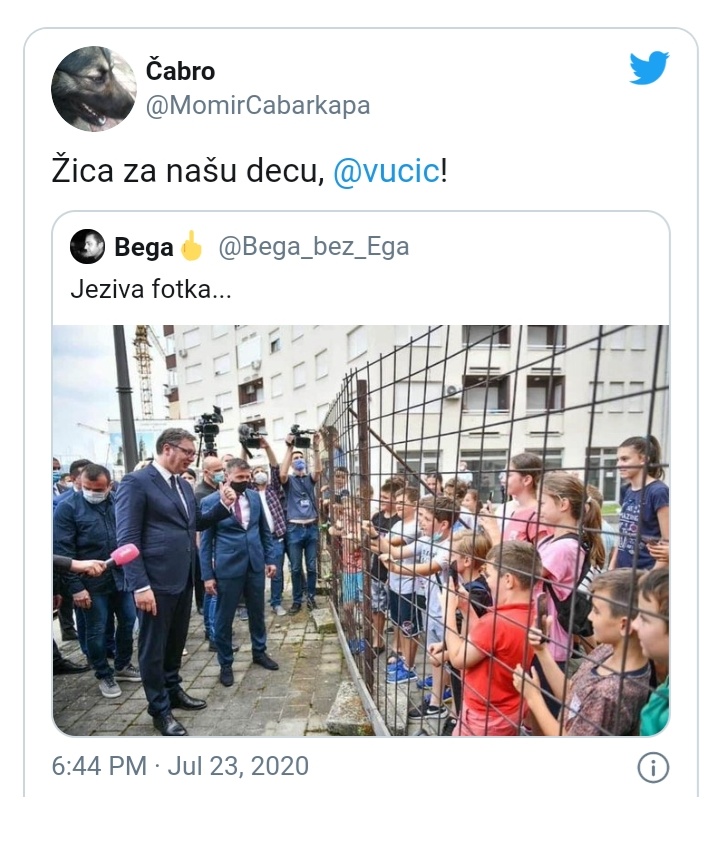
Task: Click the 'Žica za našu decu' tweet text
Action: [188, 171]
